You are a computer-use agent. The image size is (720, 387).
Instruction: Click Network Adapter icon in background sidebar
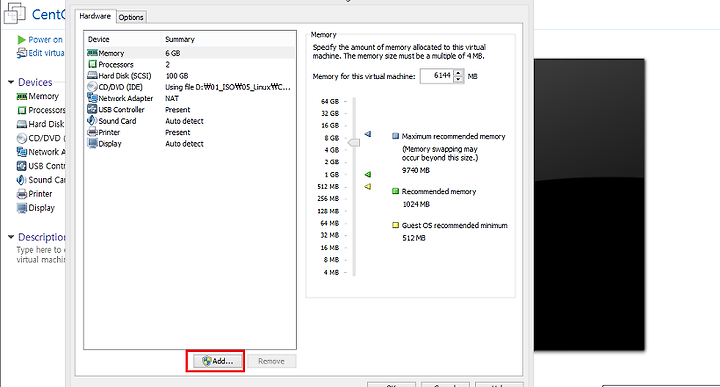(22, 152)
